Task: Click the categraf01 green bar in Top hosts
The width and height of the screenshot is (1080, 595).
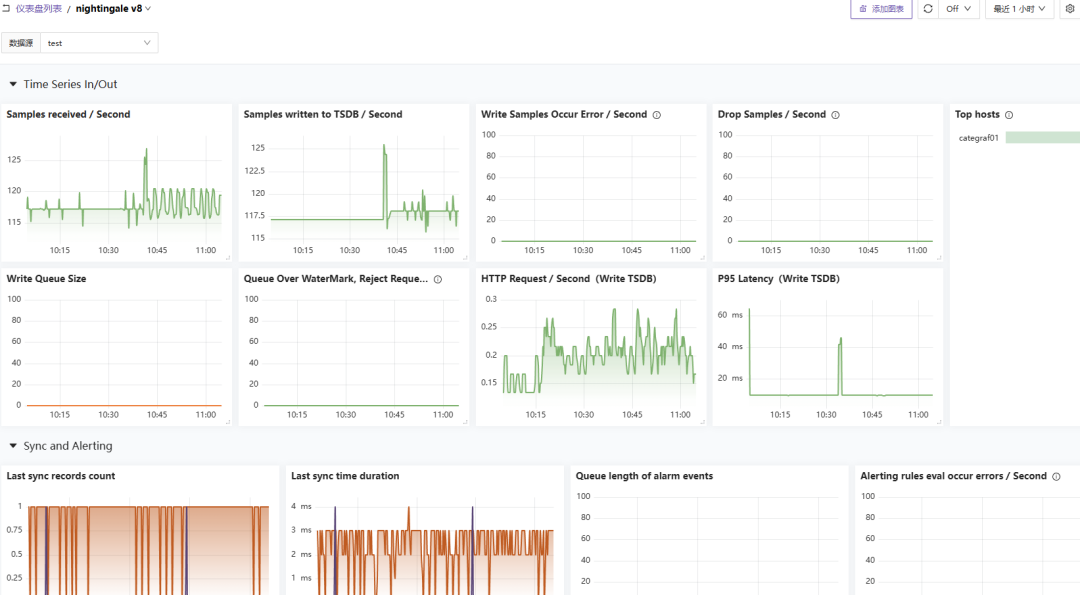Action: [1042, 138]
